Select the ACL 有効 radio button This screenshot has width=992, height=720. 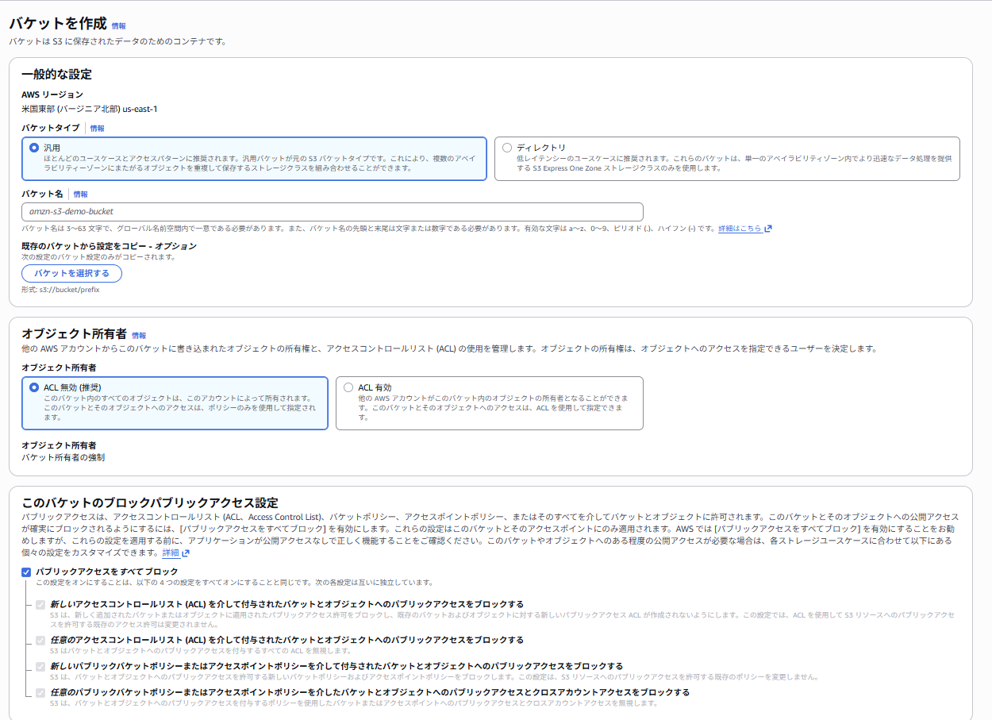click(x=350, y=387)
